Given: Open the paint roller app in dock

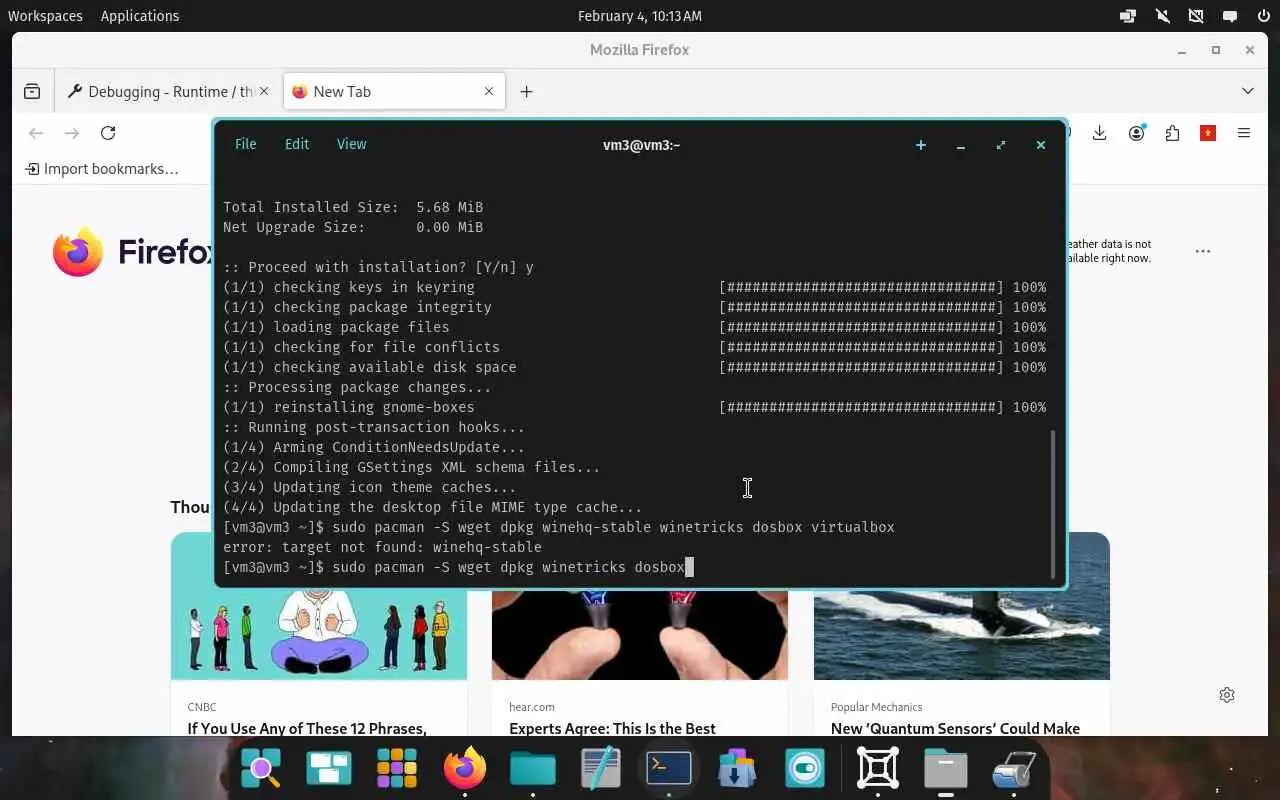Looking at the screenshot, I should [x=1014, y=768].
